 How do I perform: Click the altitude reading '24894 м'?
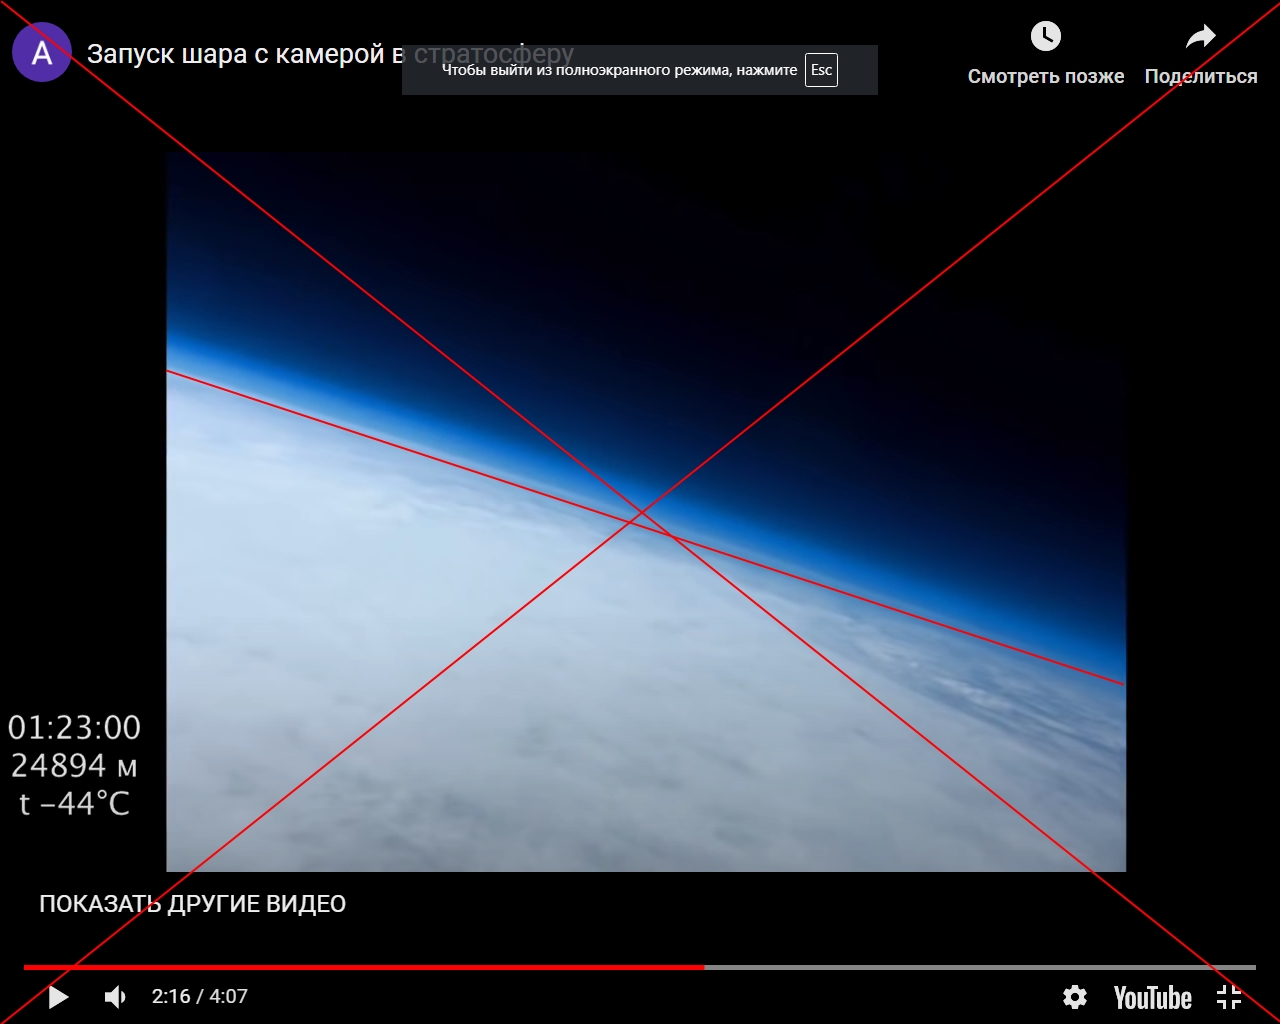pos(74,766)
